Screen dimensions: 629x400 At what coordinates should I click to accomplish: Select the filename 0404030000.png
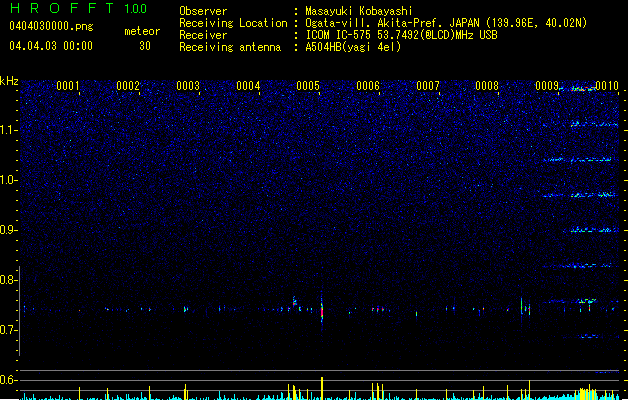51,26
